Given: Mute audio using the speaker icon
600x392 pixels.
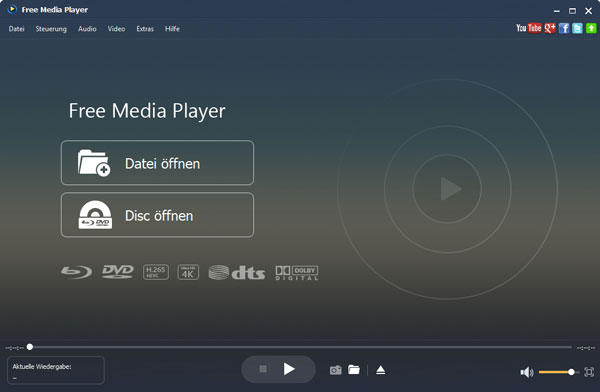Looking at the screenshot, I should tap(527, 372).
